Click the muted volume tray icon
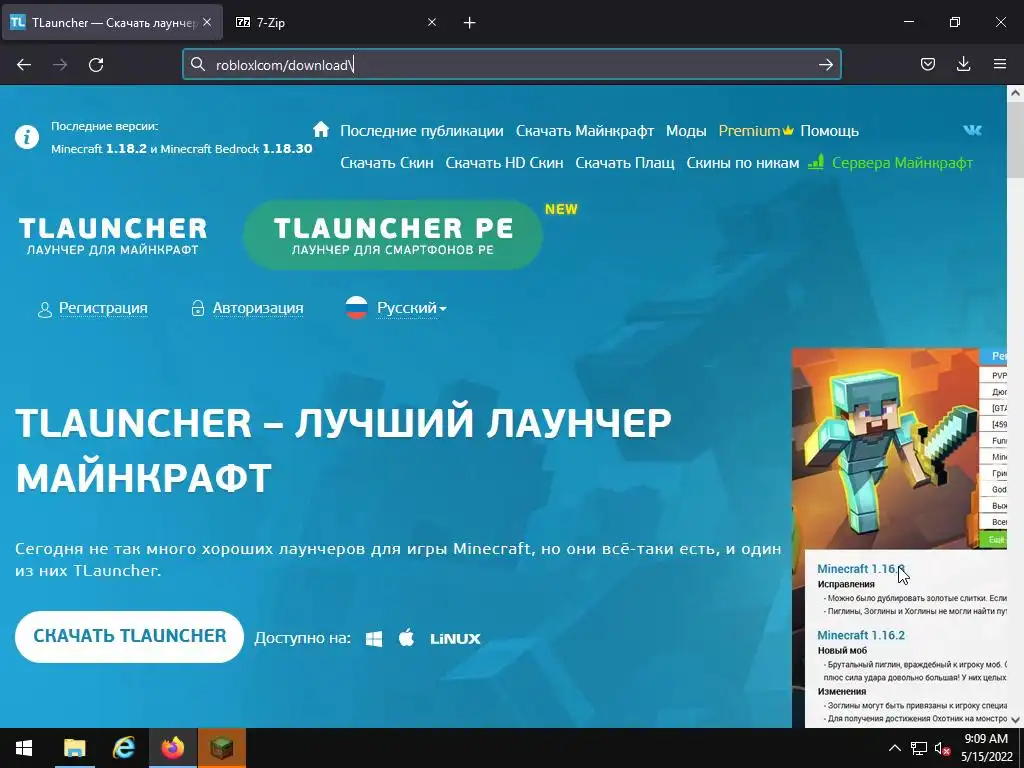 (942, 748)
